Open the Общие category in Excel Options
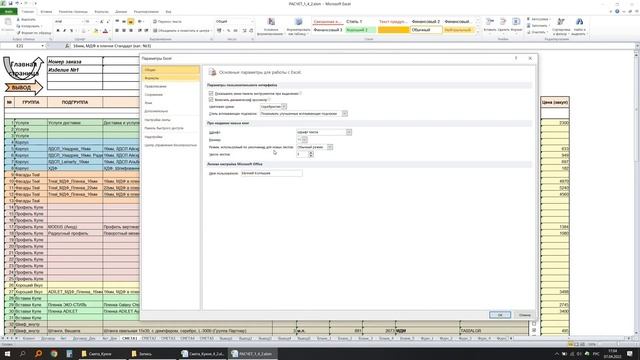 (171, 70)
